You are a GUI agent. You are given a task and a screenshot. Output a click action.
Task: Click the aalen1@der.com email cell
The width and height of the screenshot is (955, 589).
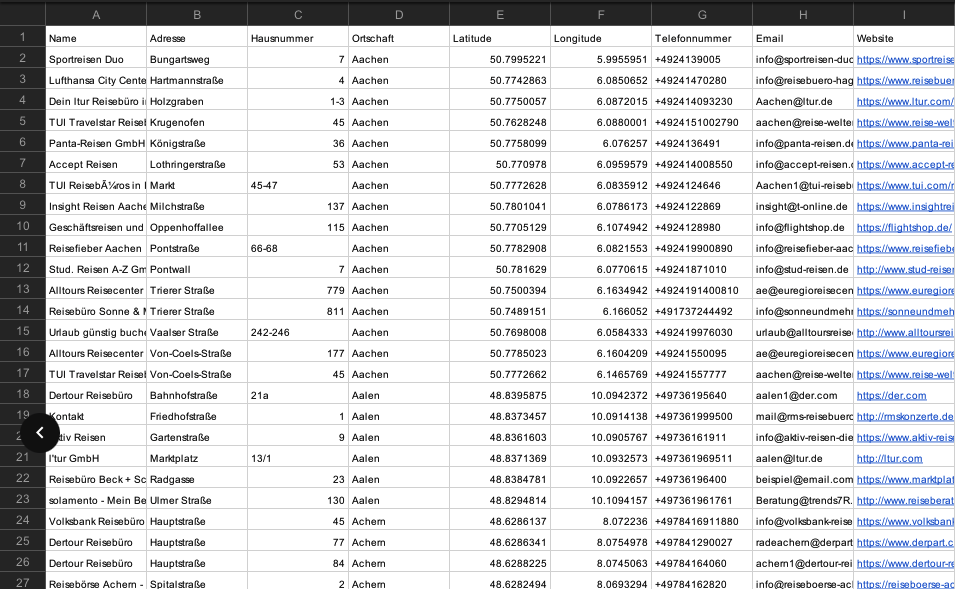tap(803, 395)
